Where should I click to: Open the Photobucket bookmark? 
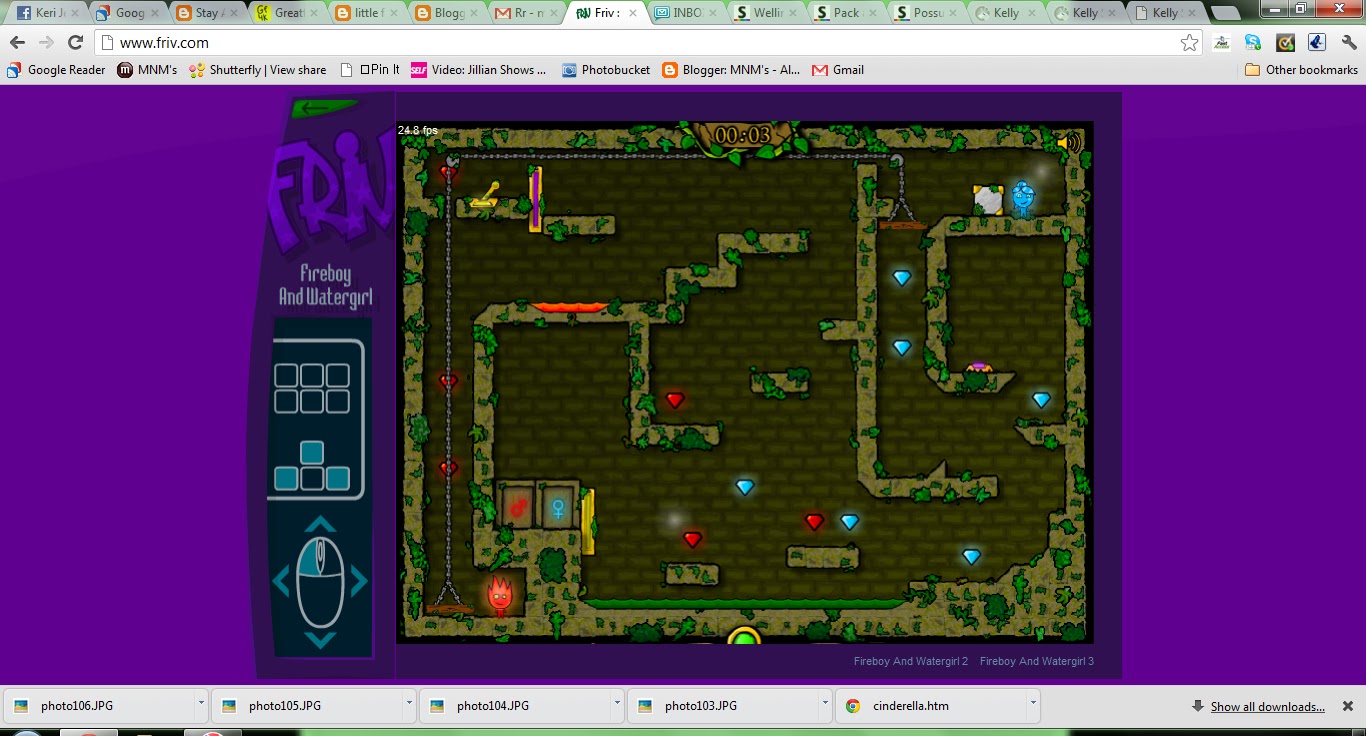(606, 70)
